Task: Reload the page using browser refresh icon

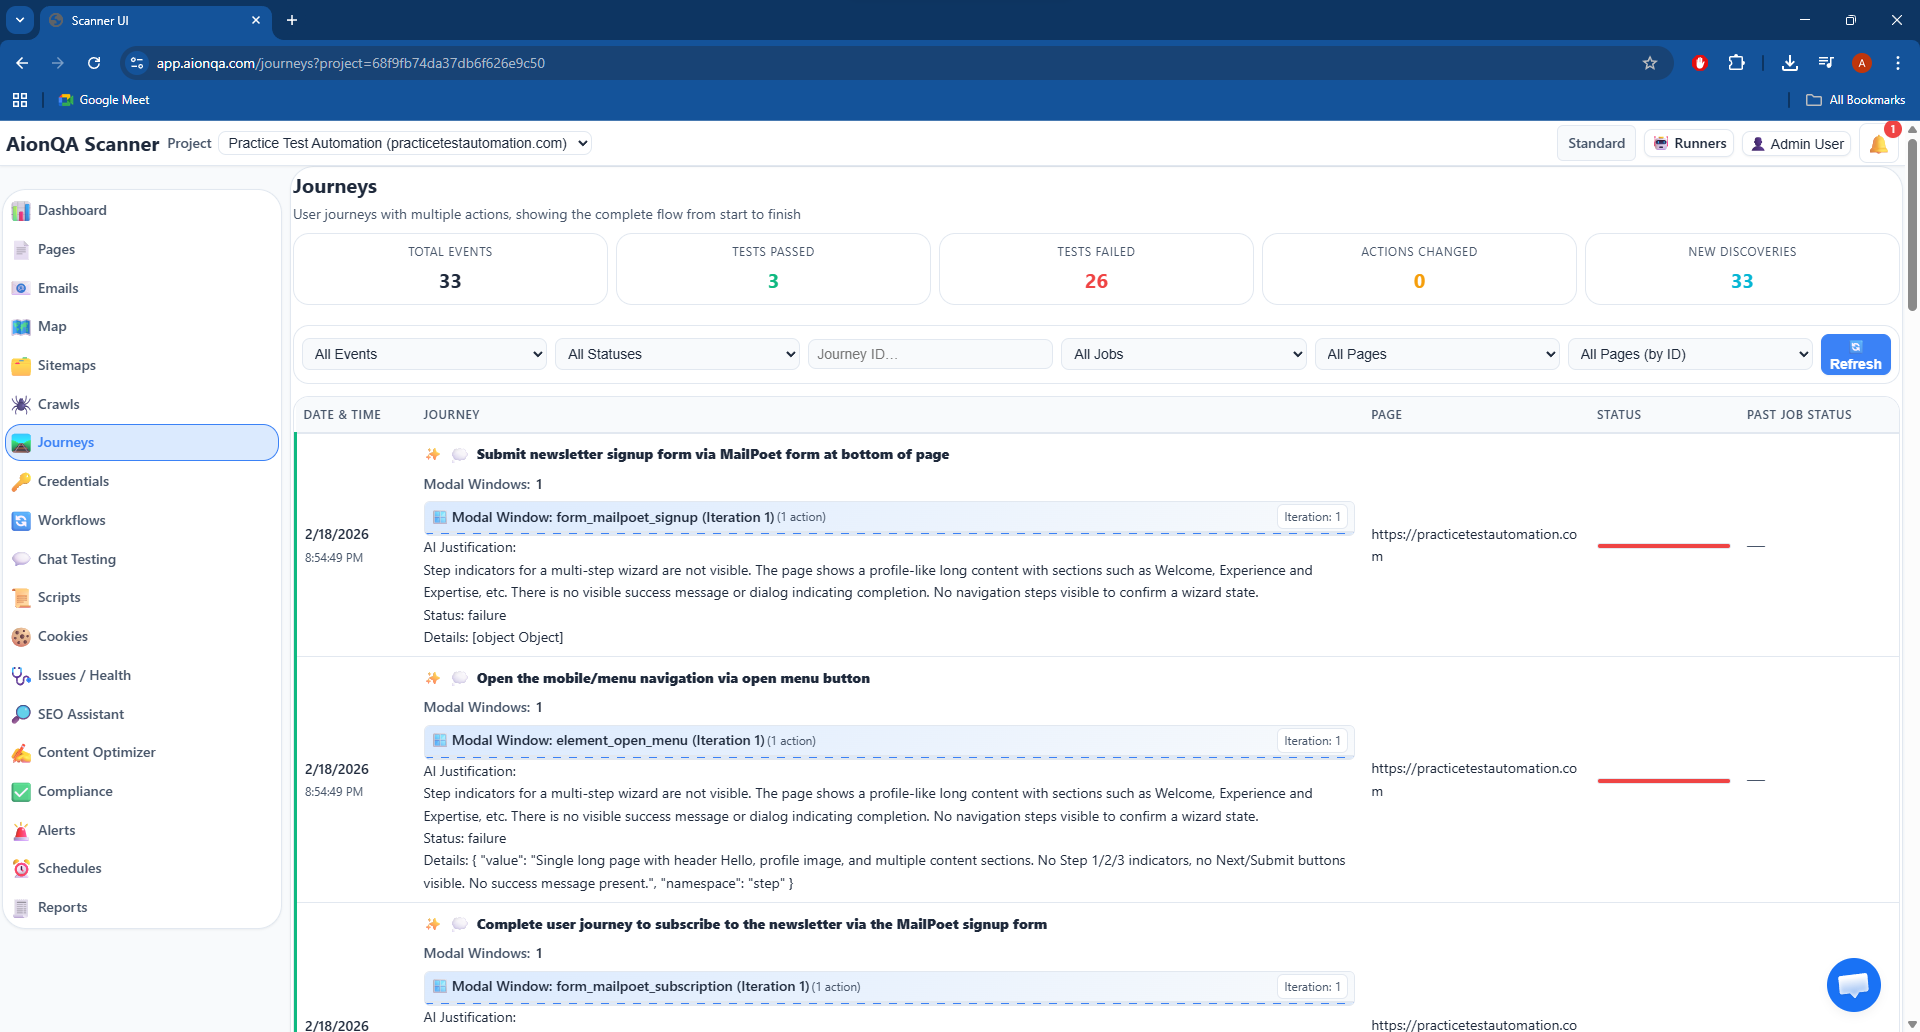Action: (94, 63)
